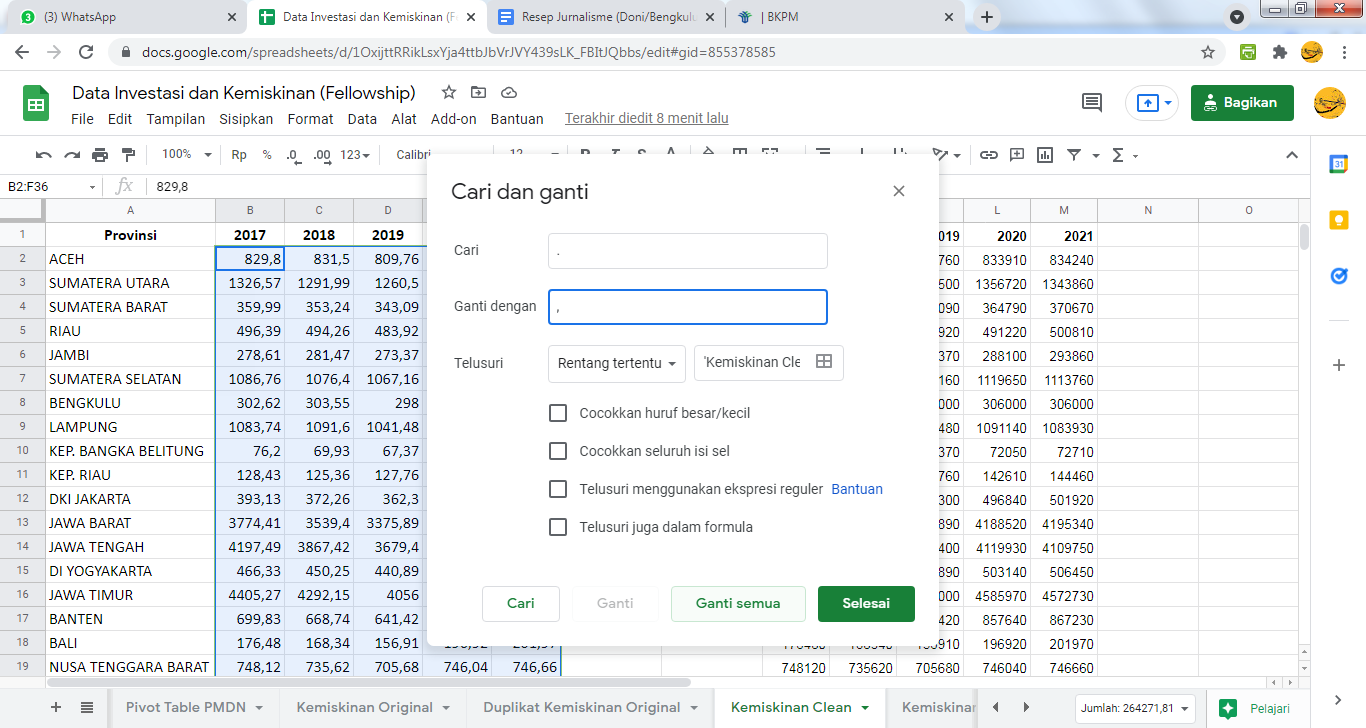Tick Telusuri juga dalam formula checkbox

tap(558, 527)
